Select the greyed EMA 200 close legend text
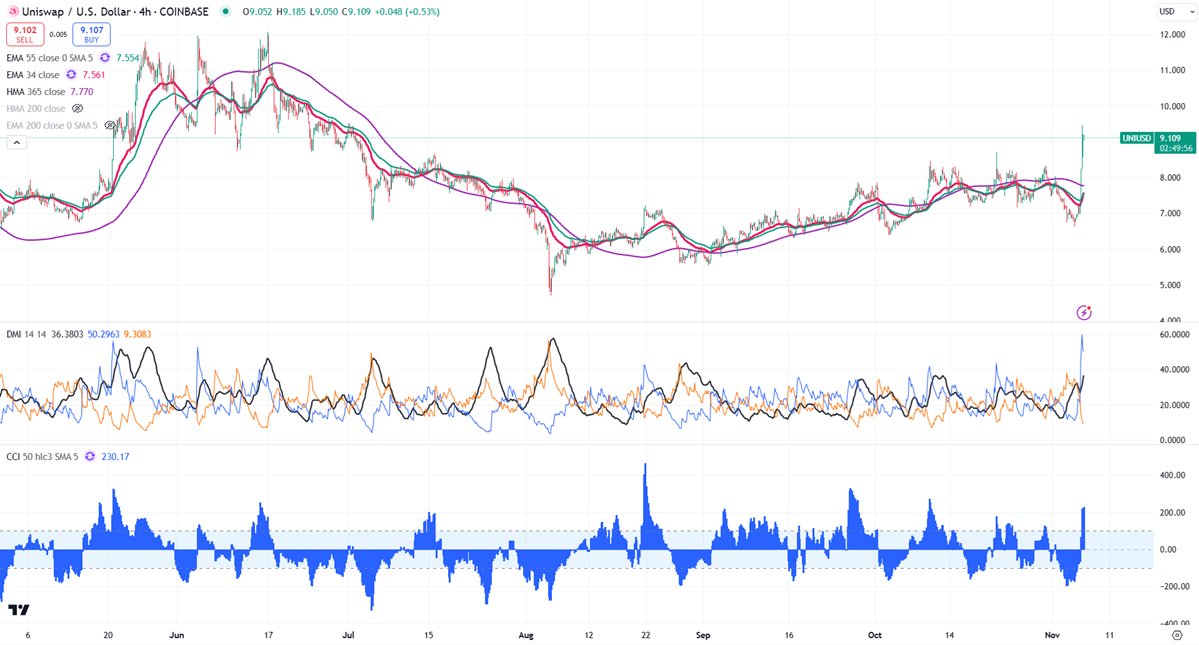This screenshot has width=1199, height=645. [52, 125]
